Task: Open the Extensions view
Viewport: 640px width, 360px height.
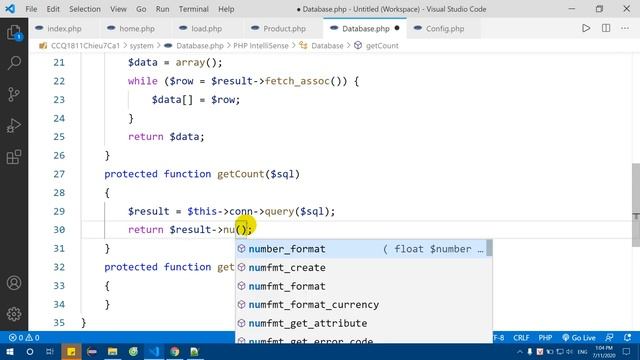Action: tap(14, 157)
